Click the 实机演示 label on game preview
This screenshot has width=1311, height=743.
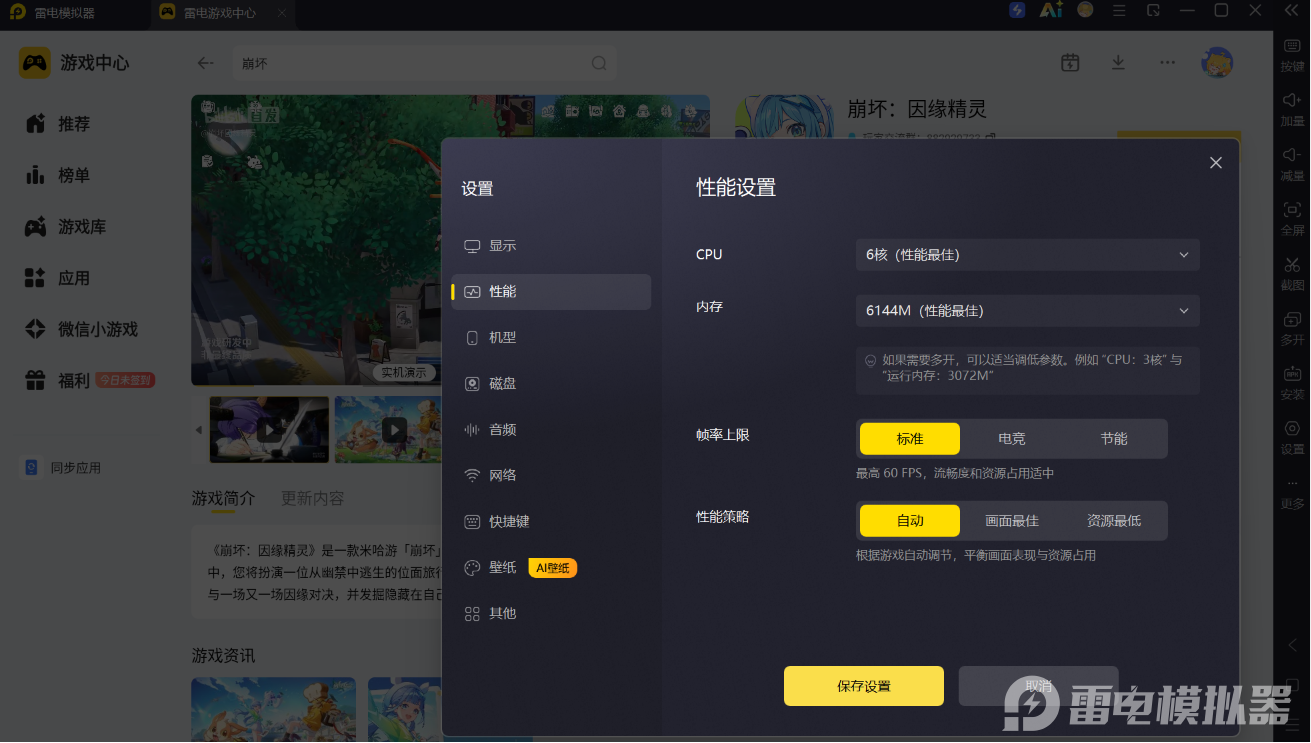[403, 373]
